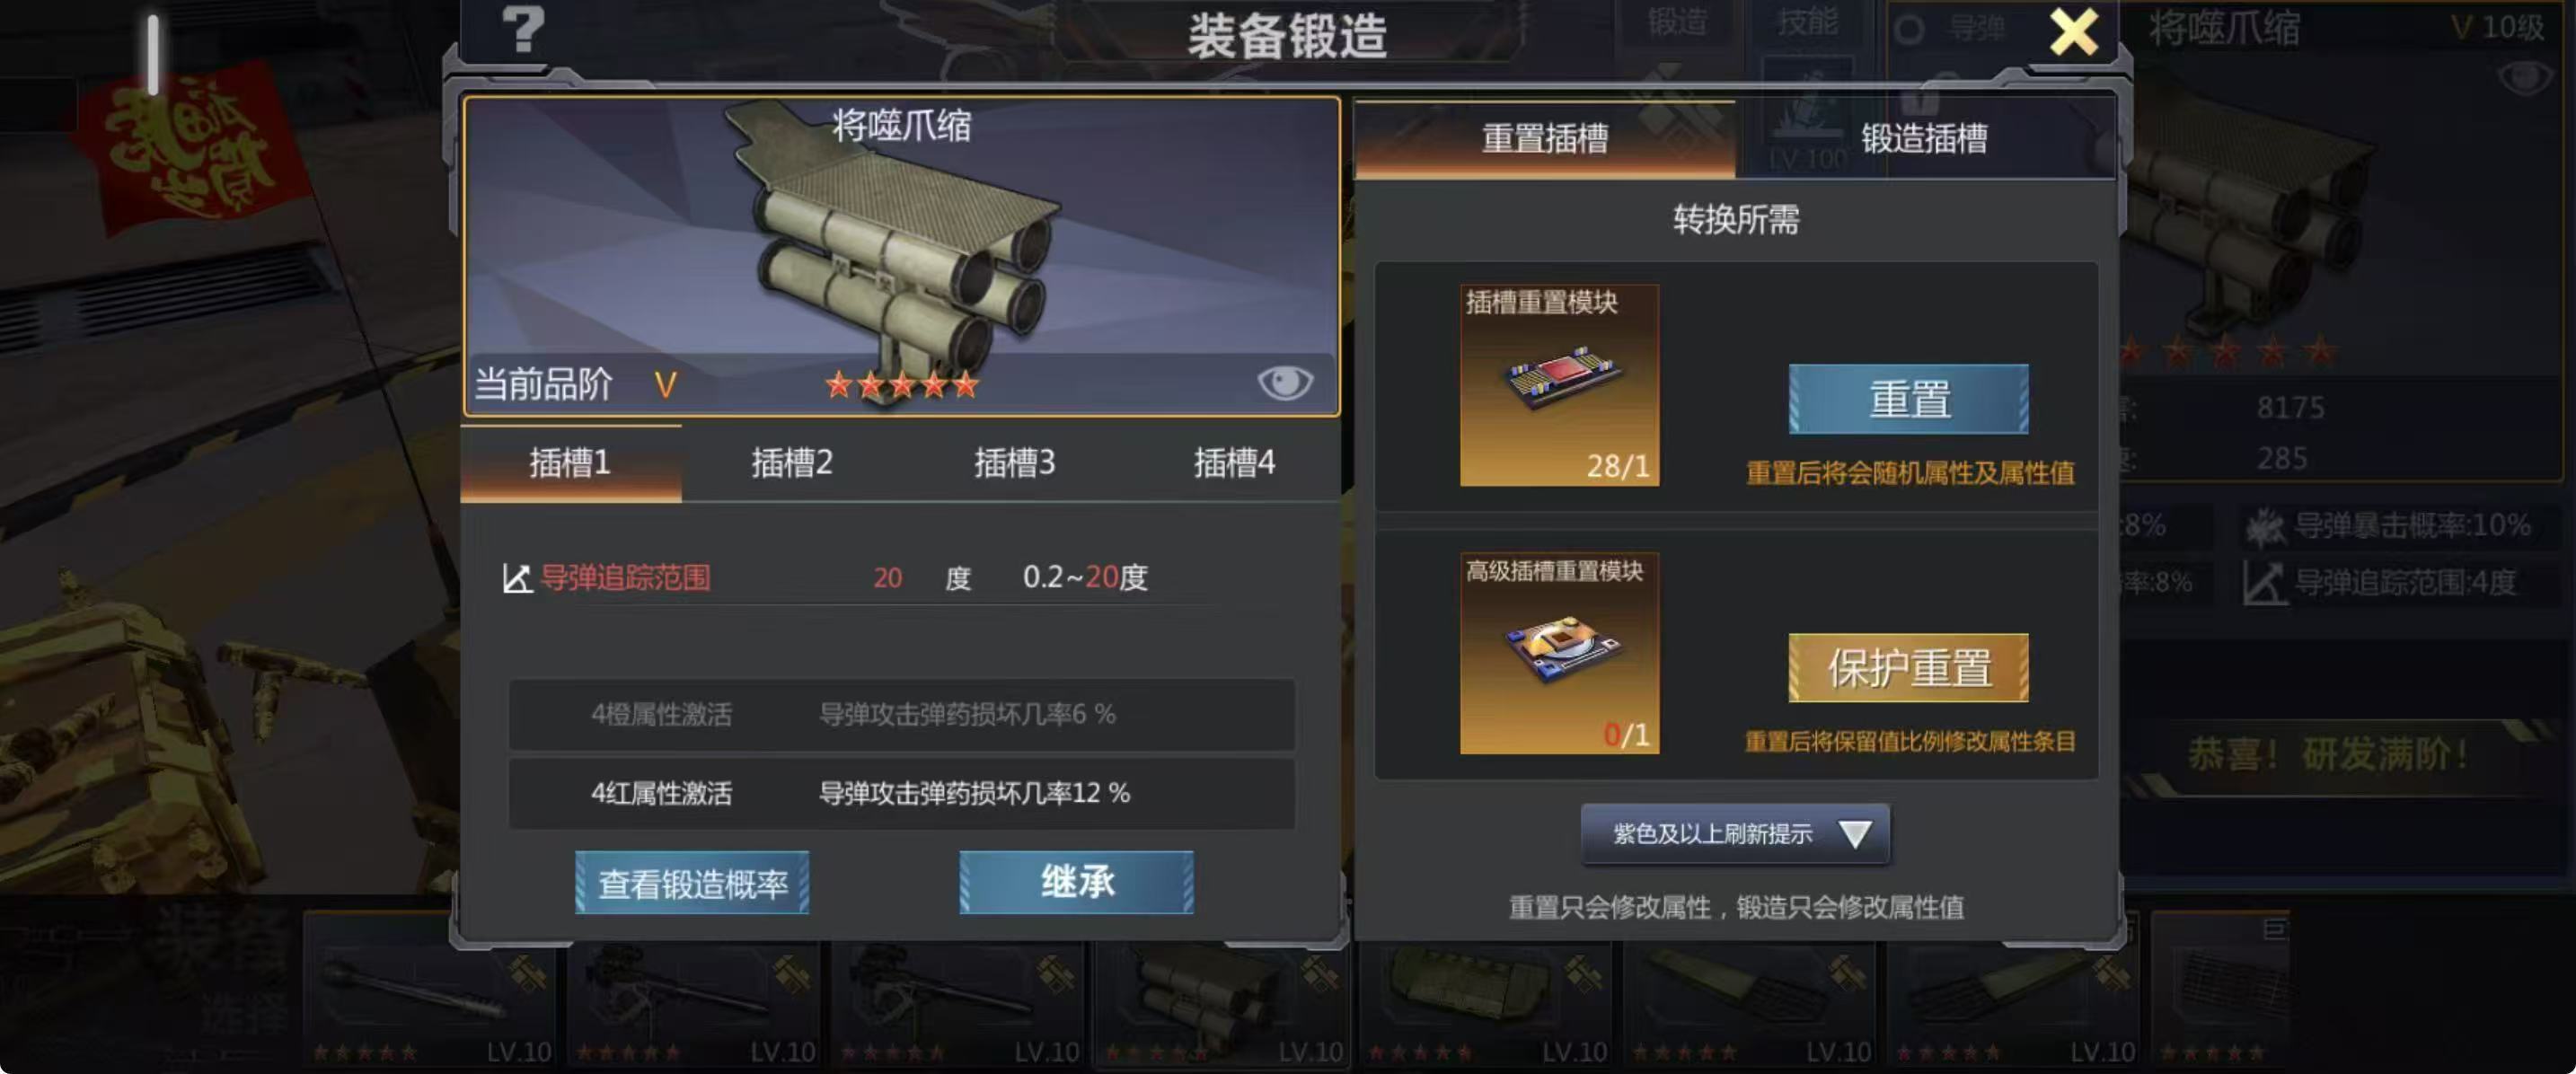Close the equipment forging dialog
The width and height of the screenshot is (2576, 1074).
click(x=2074, y=32)
